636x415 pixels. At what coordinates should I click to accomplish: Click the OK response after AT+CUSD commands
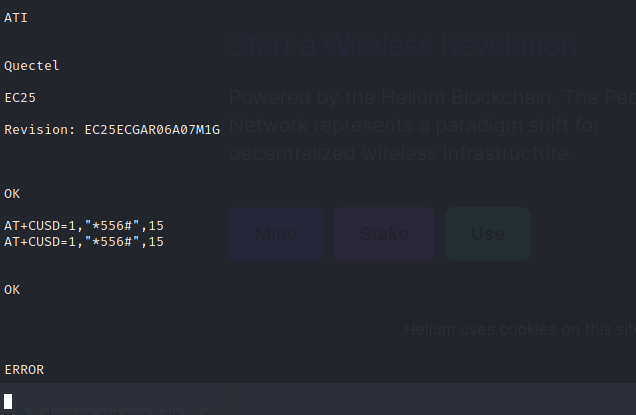coord(12,289)
